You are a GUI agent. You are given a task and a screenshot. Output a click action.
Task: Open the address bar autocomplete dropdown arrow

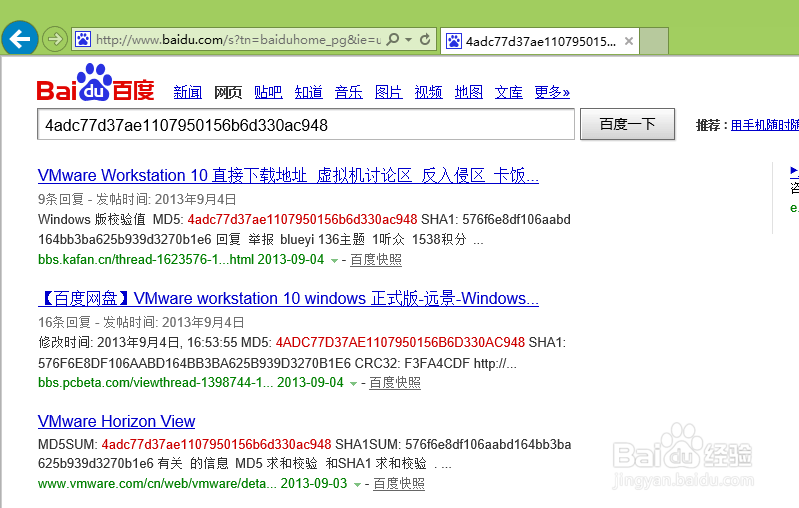point(409,39)
